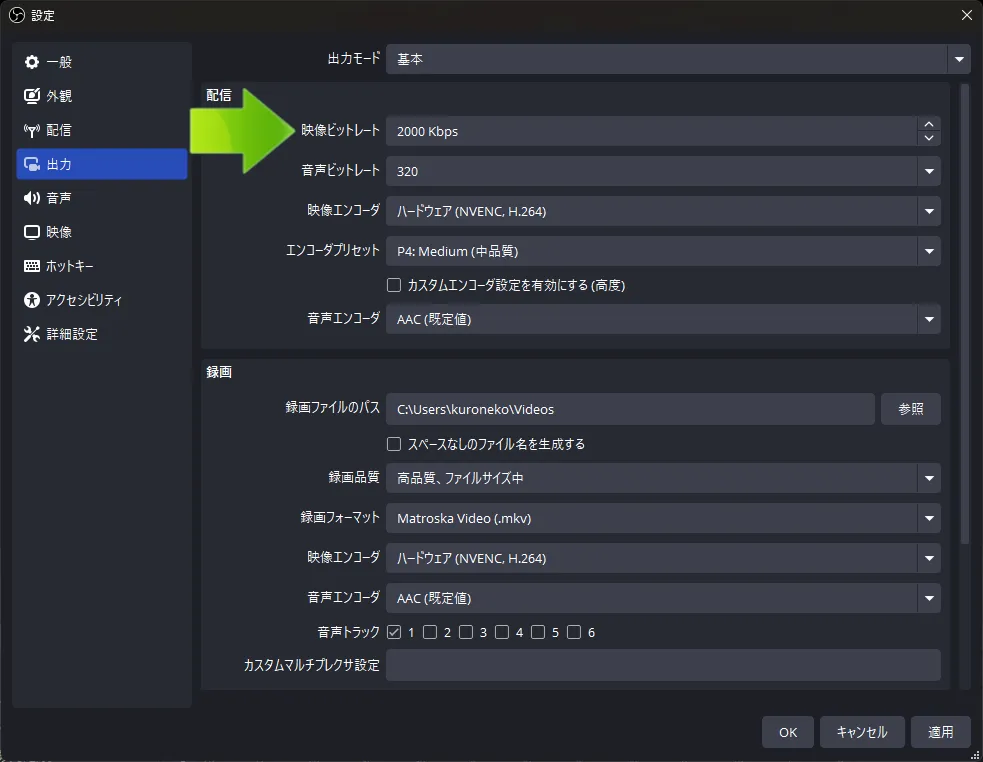The width and height of the screenshot is (983, 762).
Task: Check スペースなしのファイル名を生成する option
Action: (395, 444)
